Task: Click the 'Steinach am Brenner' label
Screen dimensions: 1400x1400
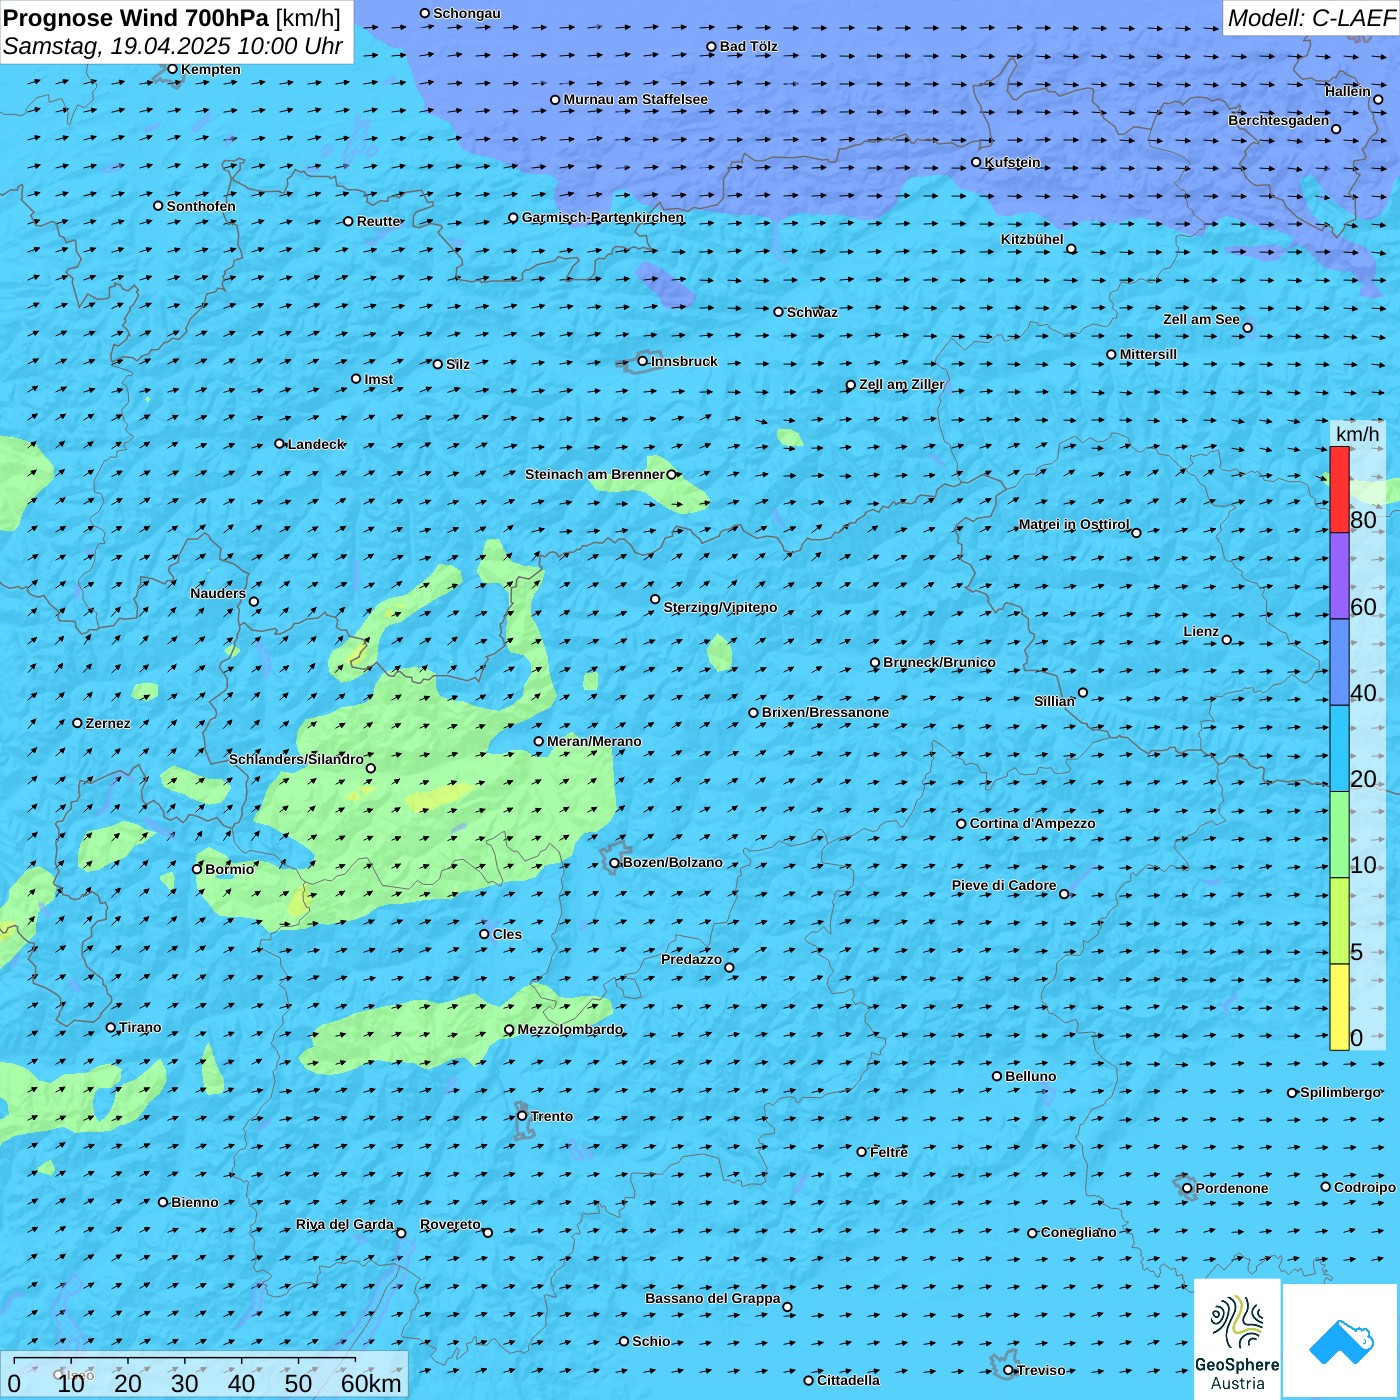Action: click(x=594, y=474)
